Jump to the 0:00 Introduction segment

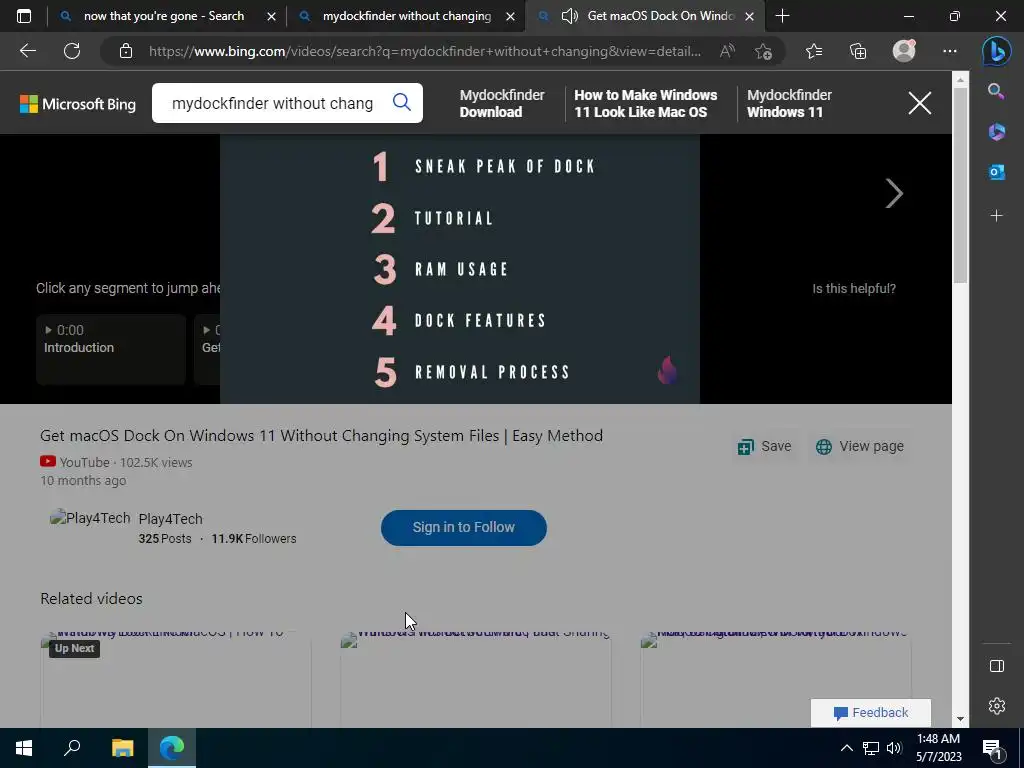(111, 349)
